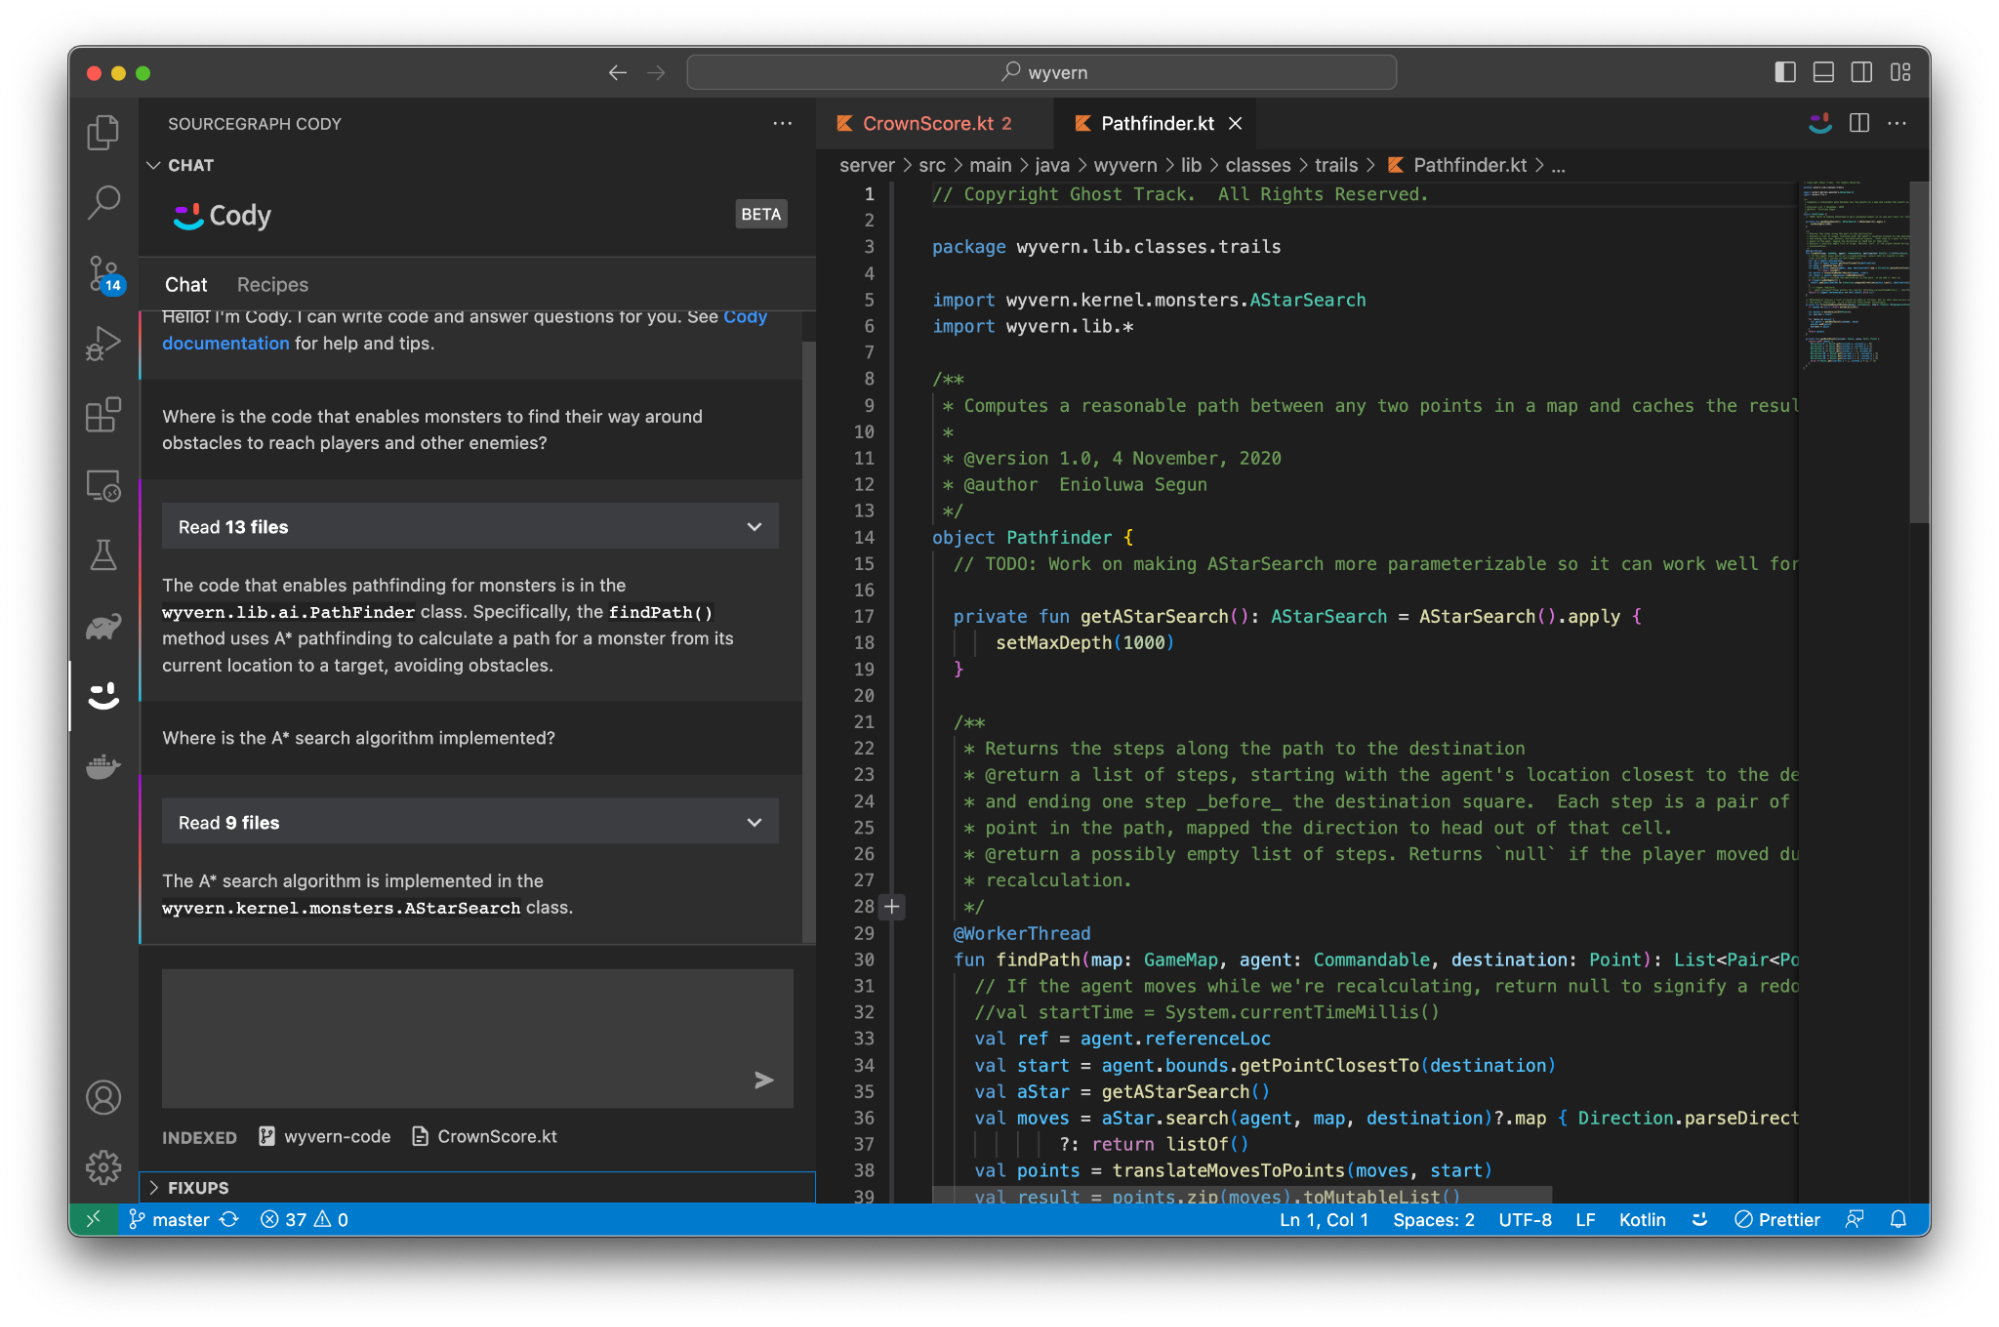This screenshot has width=1999, height=1327.
Task: Toggle bottom panel visibility
Action: point(1823,72)
